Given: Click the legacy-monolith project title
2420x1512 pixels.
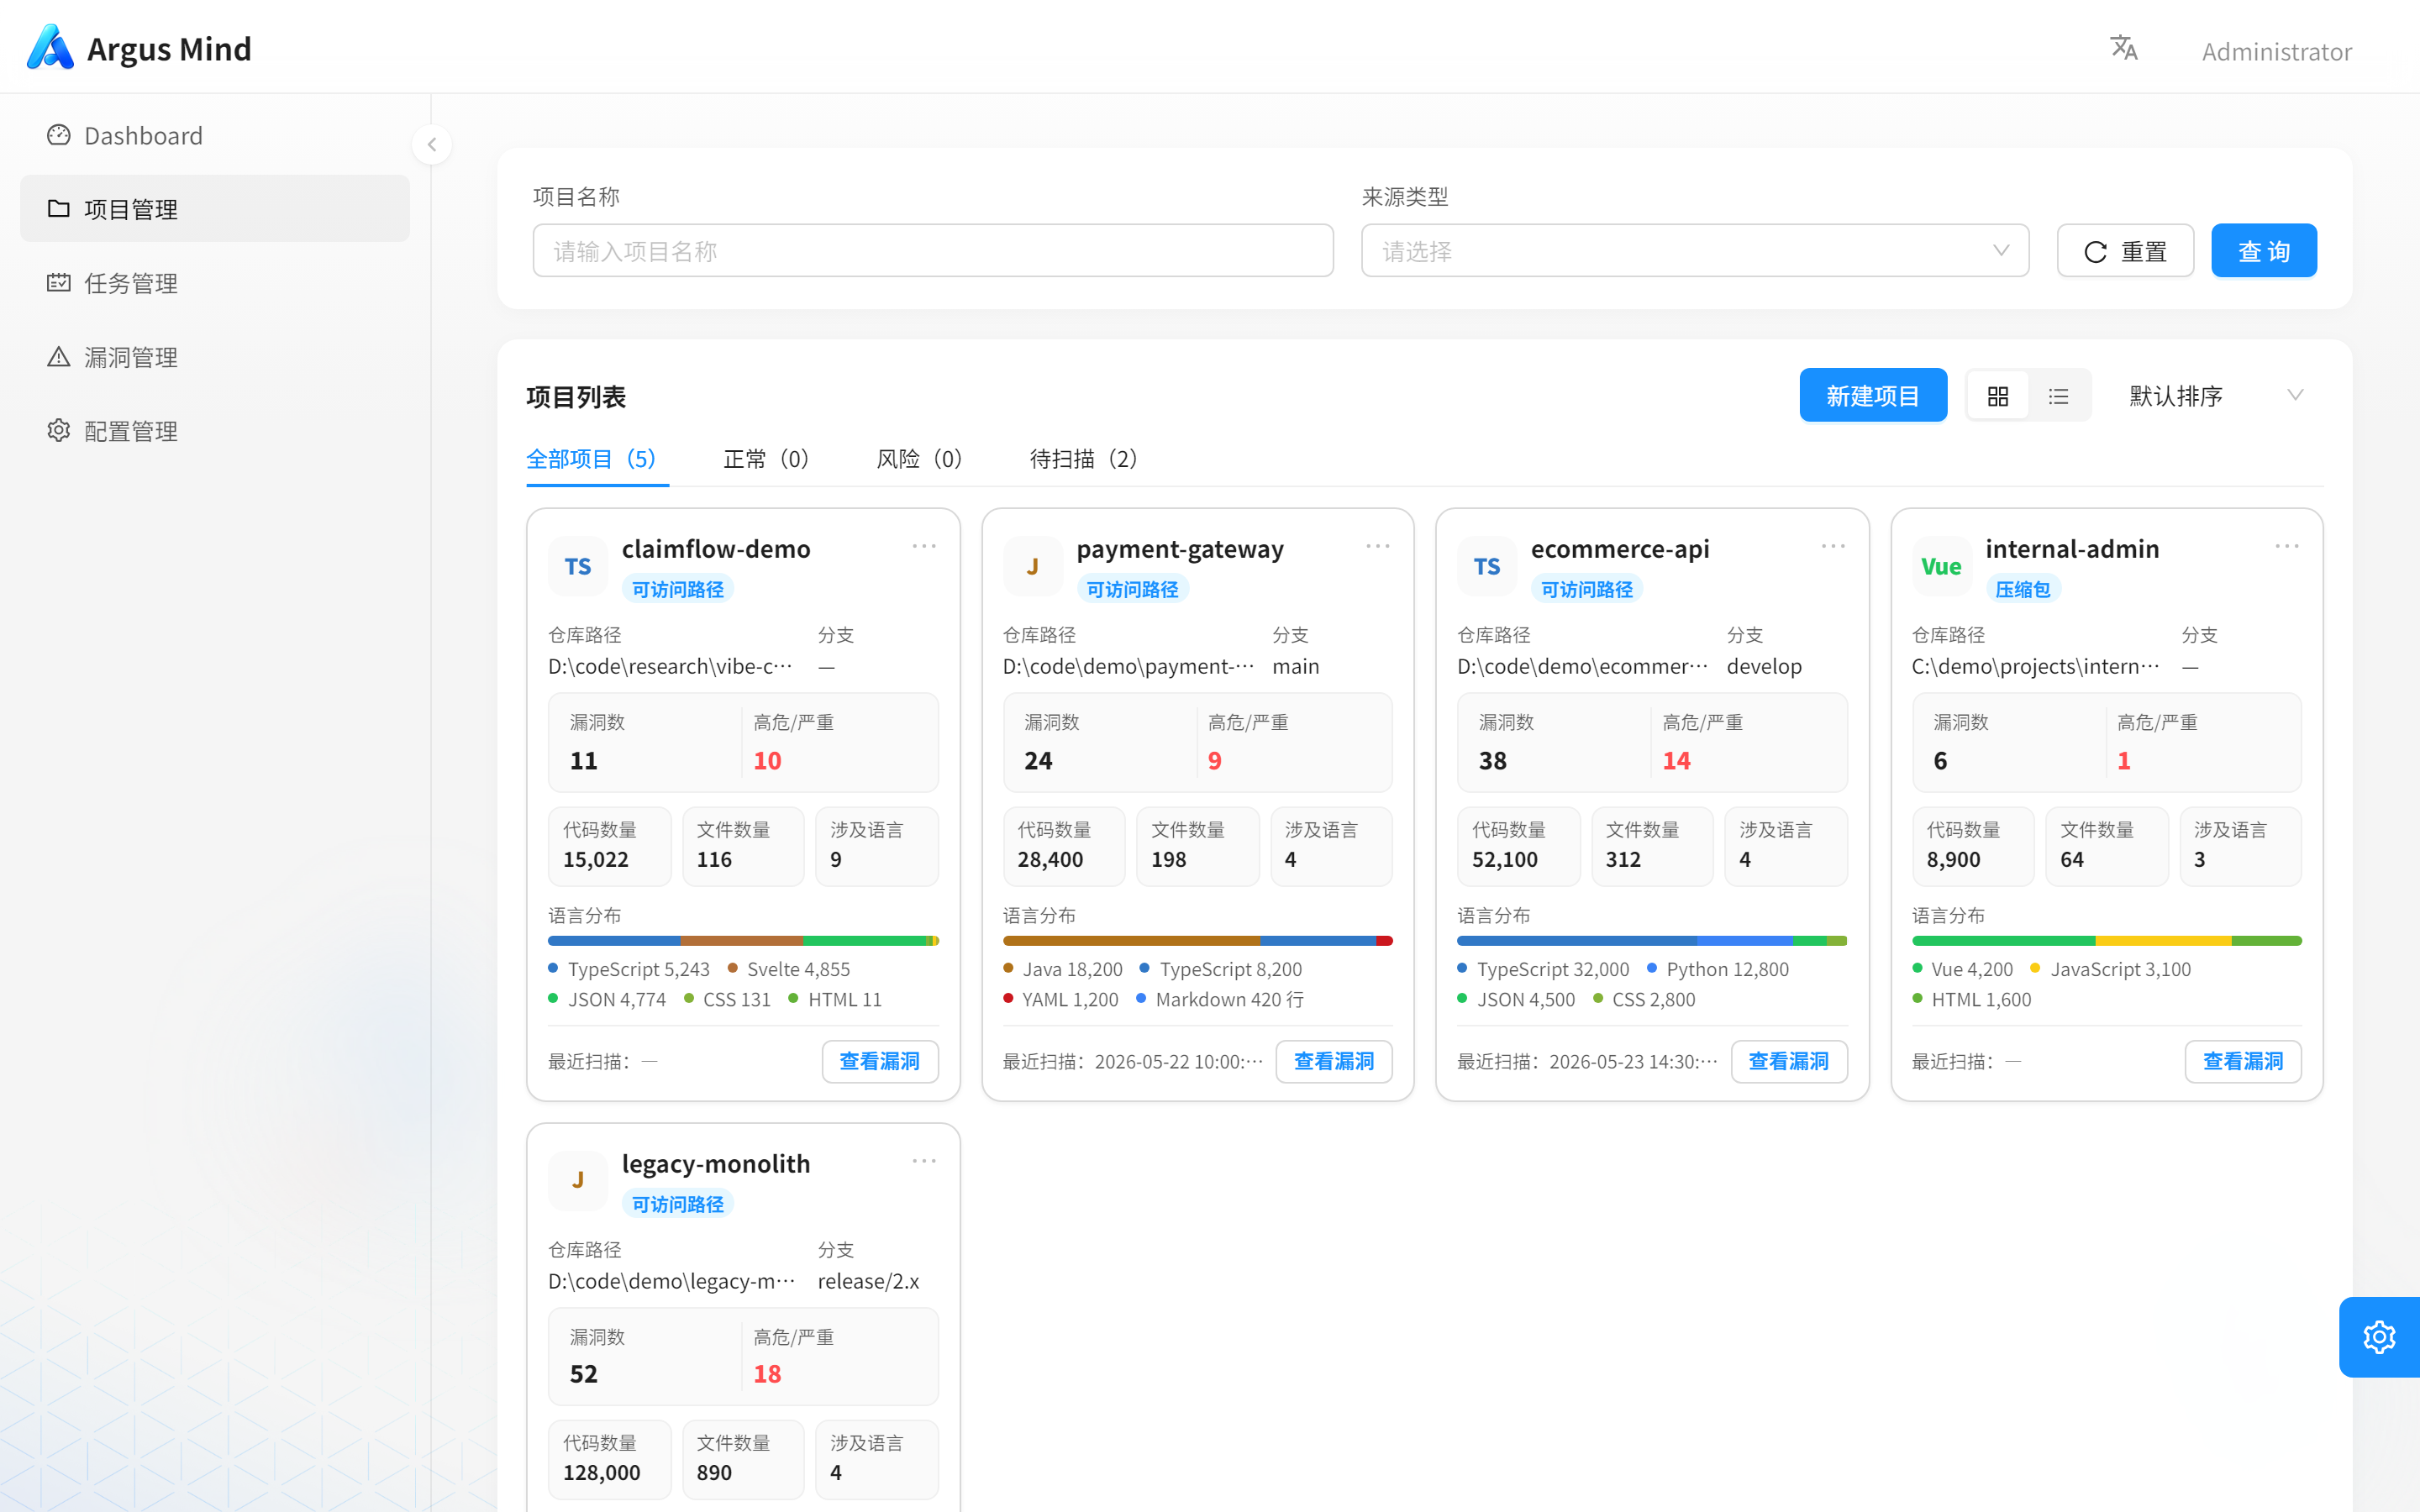Looking at the screenshot, I should [716, 1164].
